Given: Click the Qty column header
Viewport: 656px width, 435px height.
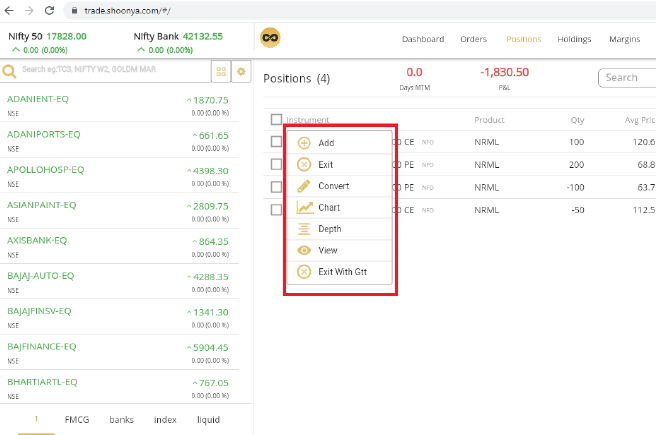Looking at the screenshot, I should (577, 120).
